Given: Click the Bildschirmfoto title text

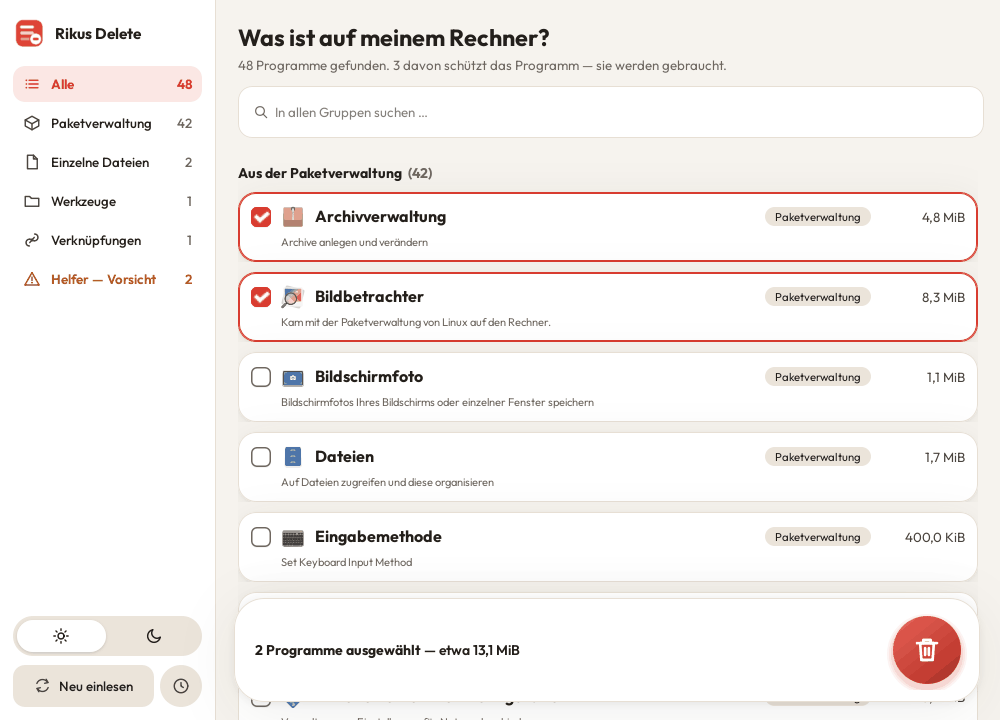Looking at the screenshot, I should [369, 377].
